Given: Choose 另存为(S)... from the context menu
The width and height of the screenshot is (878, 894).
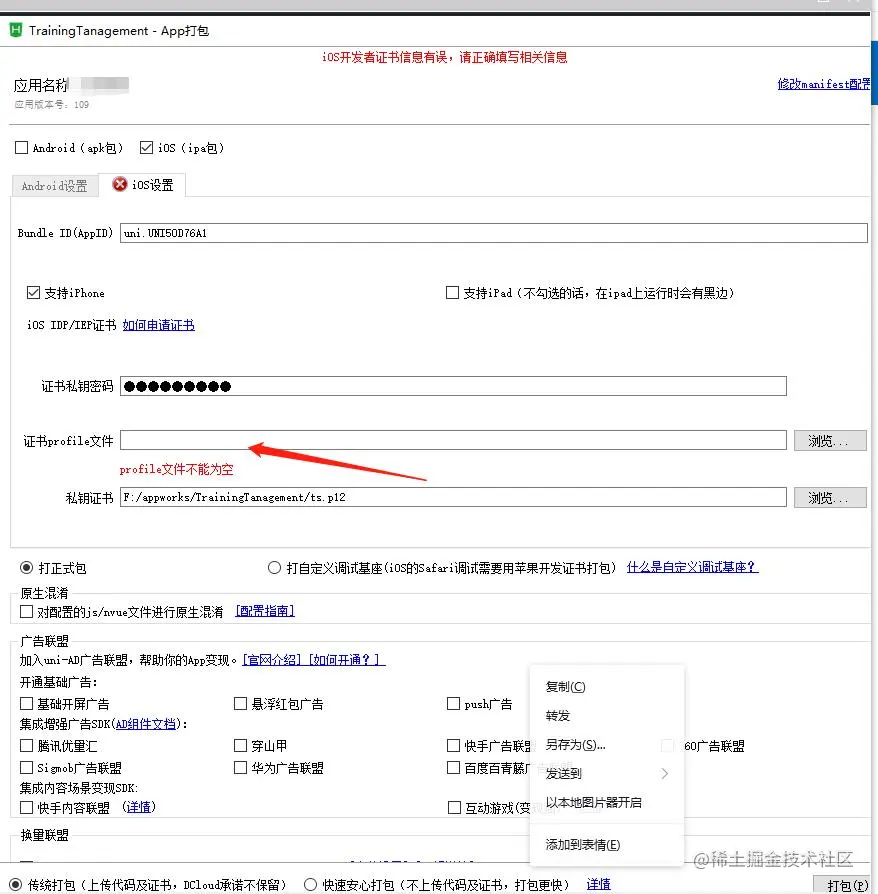Looking at the screenshot, I should point(607,745).
